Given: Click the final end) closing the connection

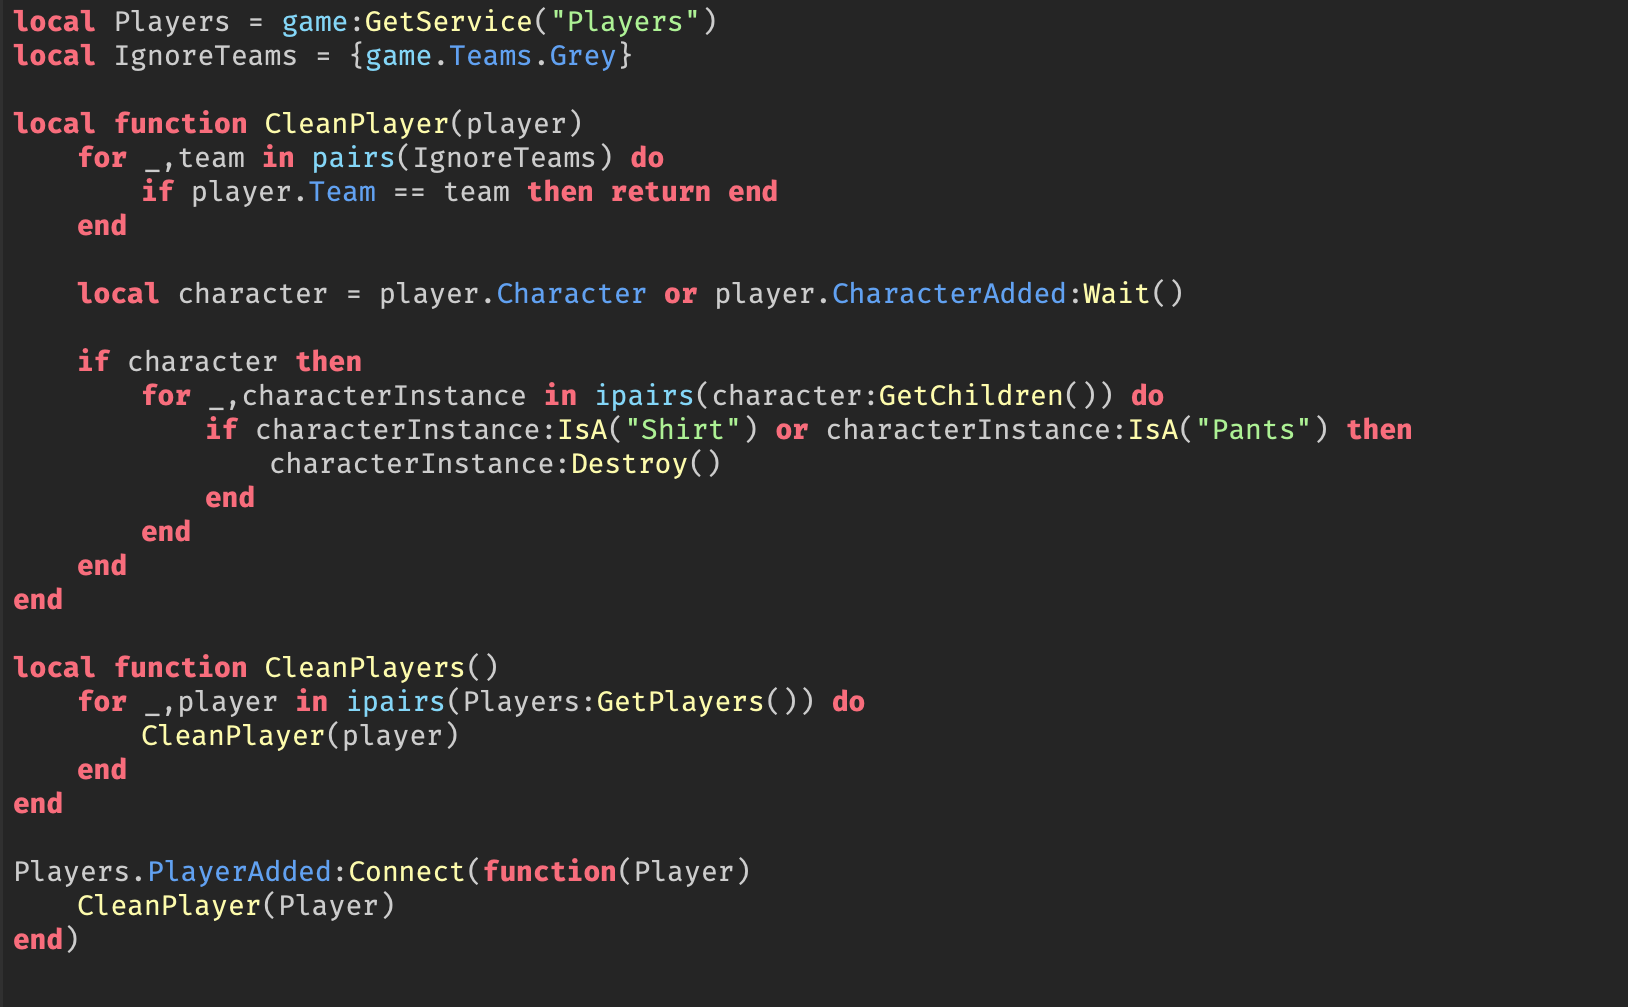Looking at the screenshot, I should click(44, 939).
